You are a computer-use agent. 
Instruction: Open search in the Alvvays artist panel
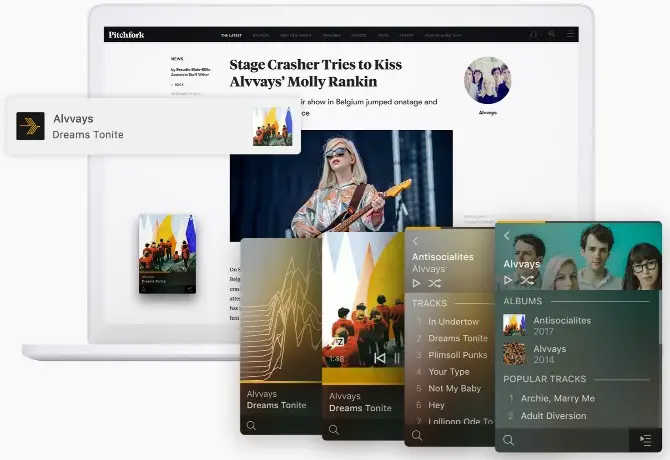pyautogui.click(x=508, y=440)
